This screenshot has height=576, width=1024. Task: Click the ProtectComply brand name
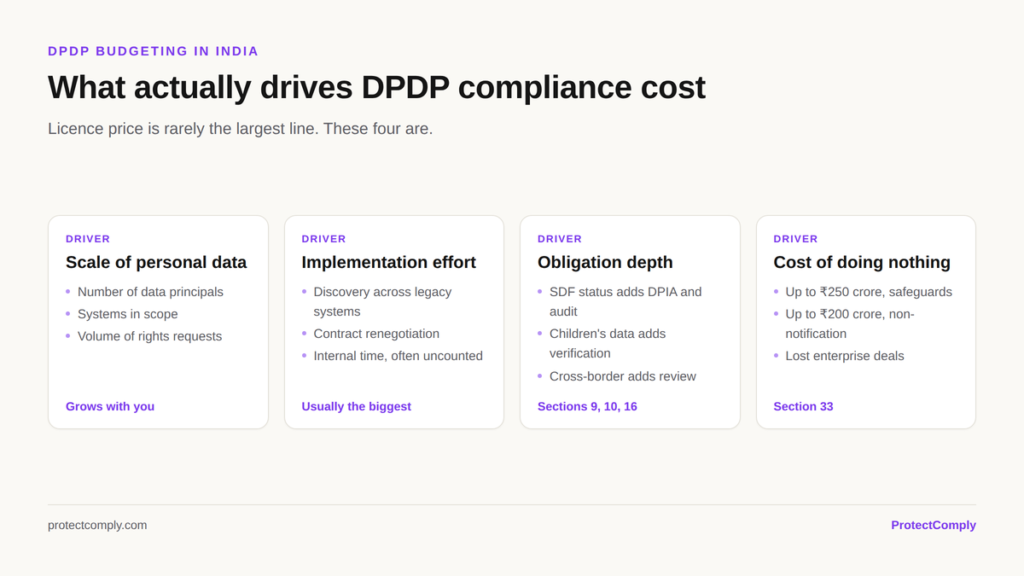(933, 525)
